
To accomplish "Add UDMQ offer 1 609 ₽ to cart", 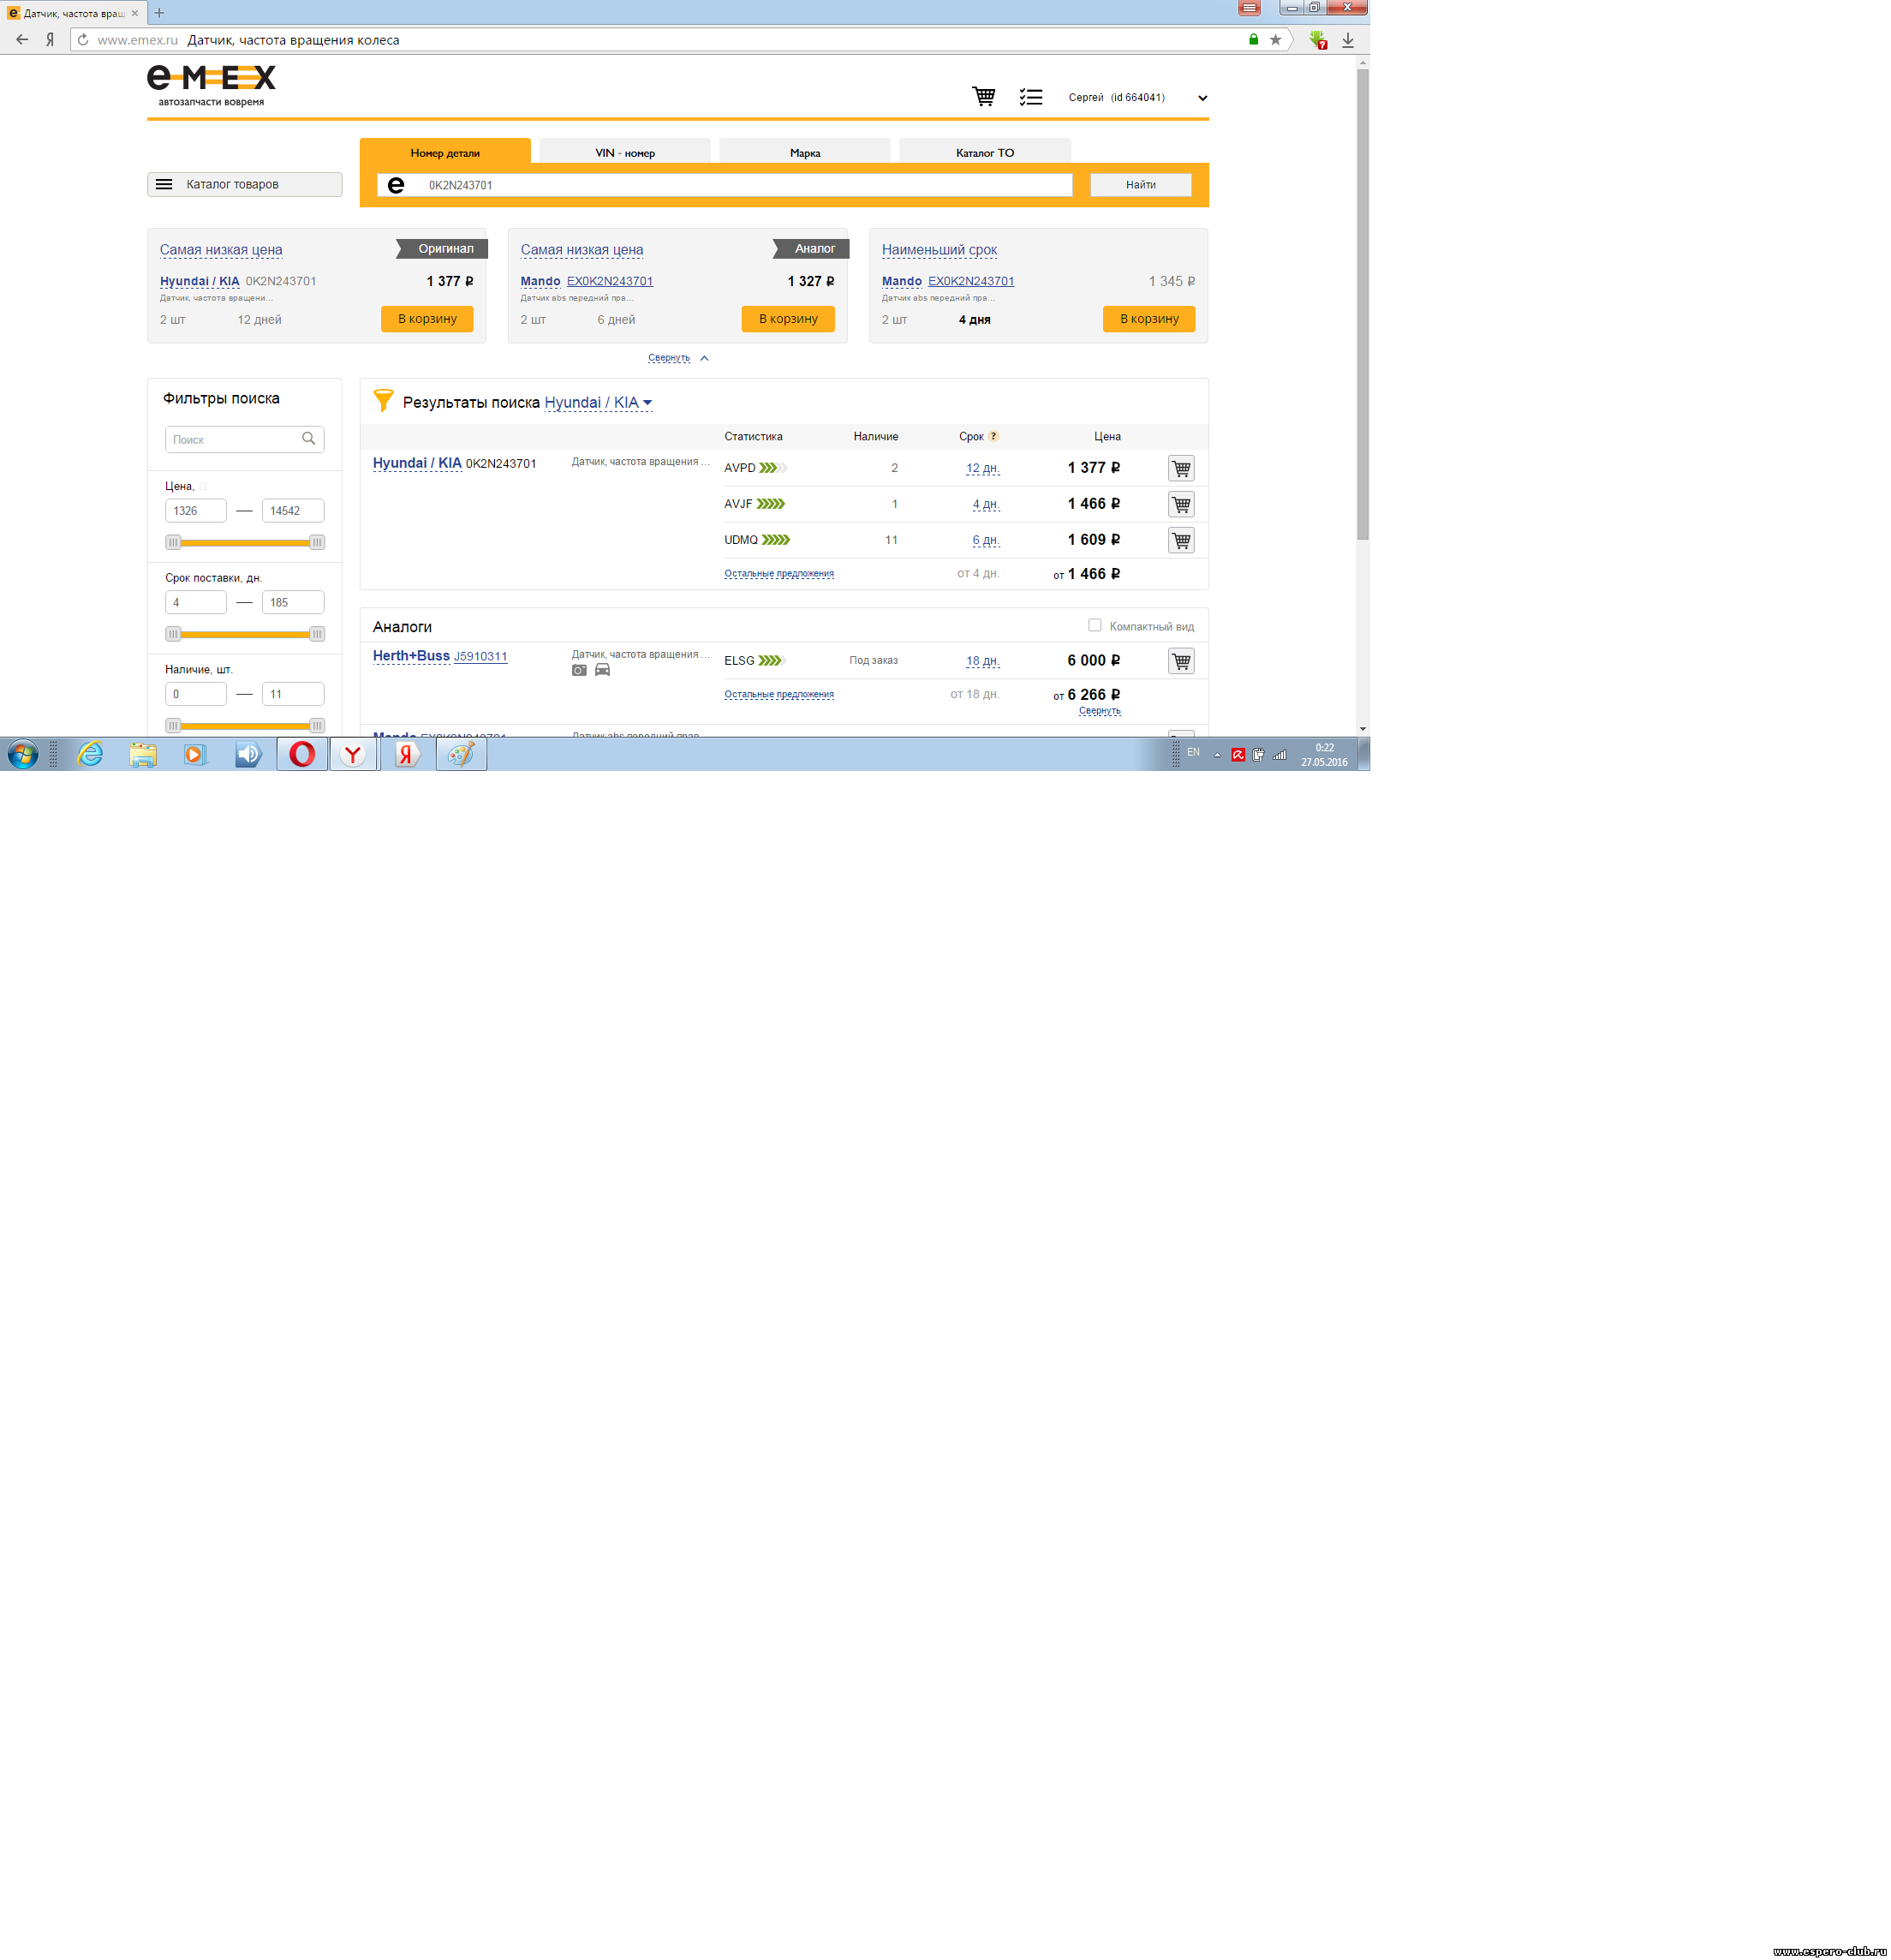I will tap(1180, 540).
